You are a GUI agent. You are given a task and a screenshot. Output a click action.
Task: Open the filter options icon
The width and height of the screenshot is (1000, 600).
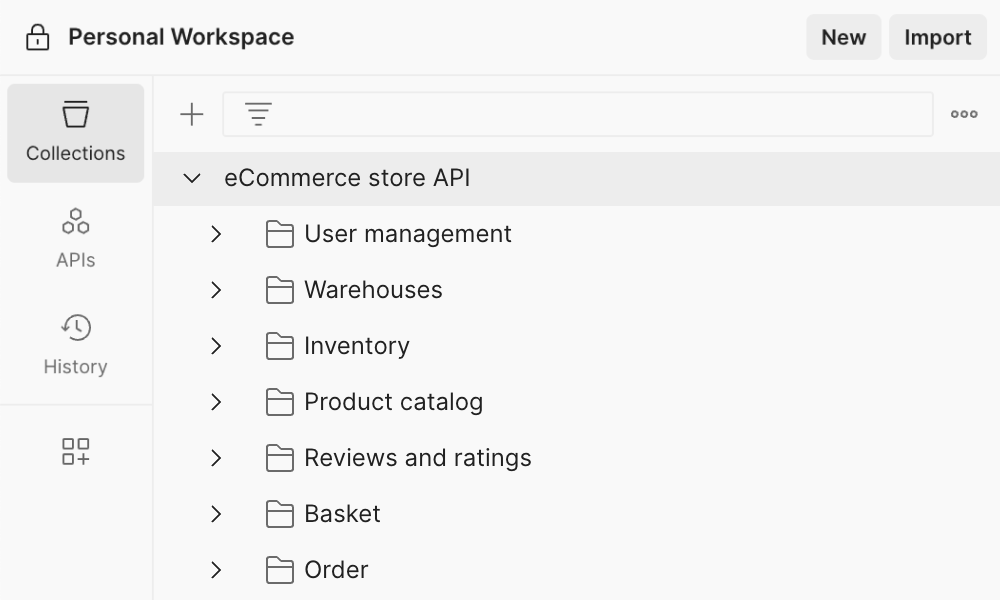pos(258,113)
